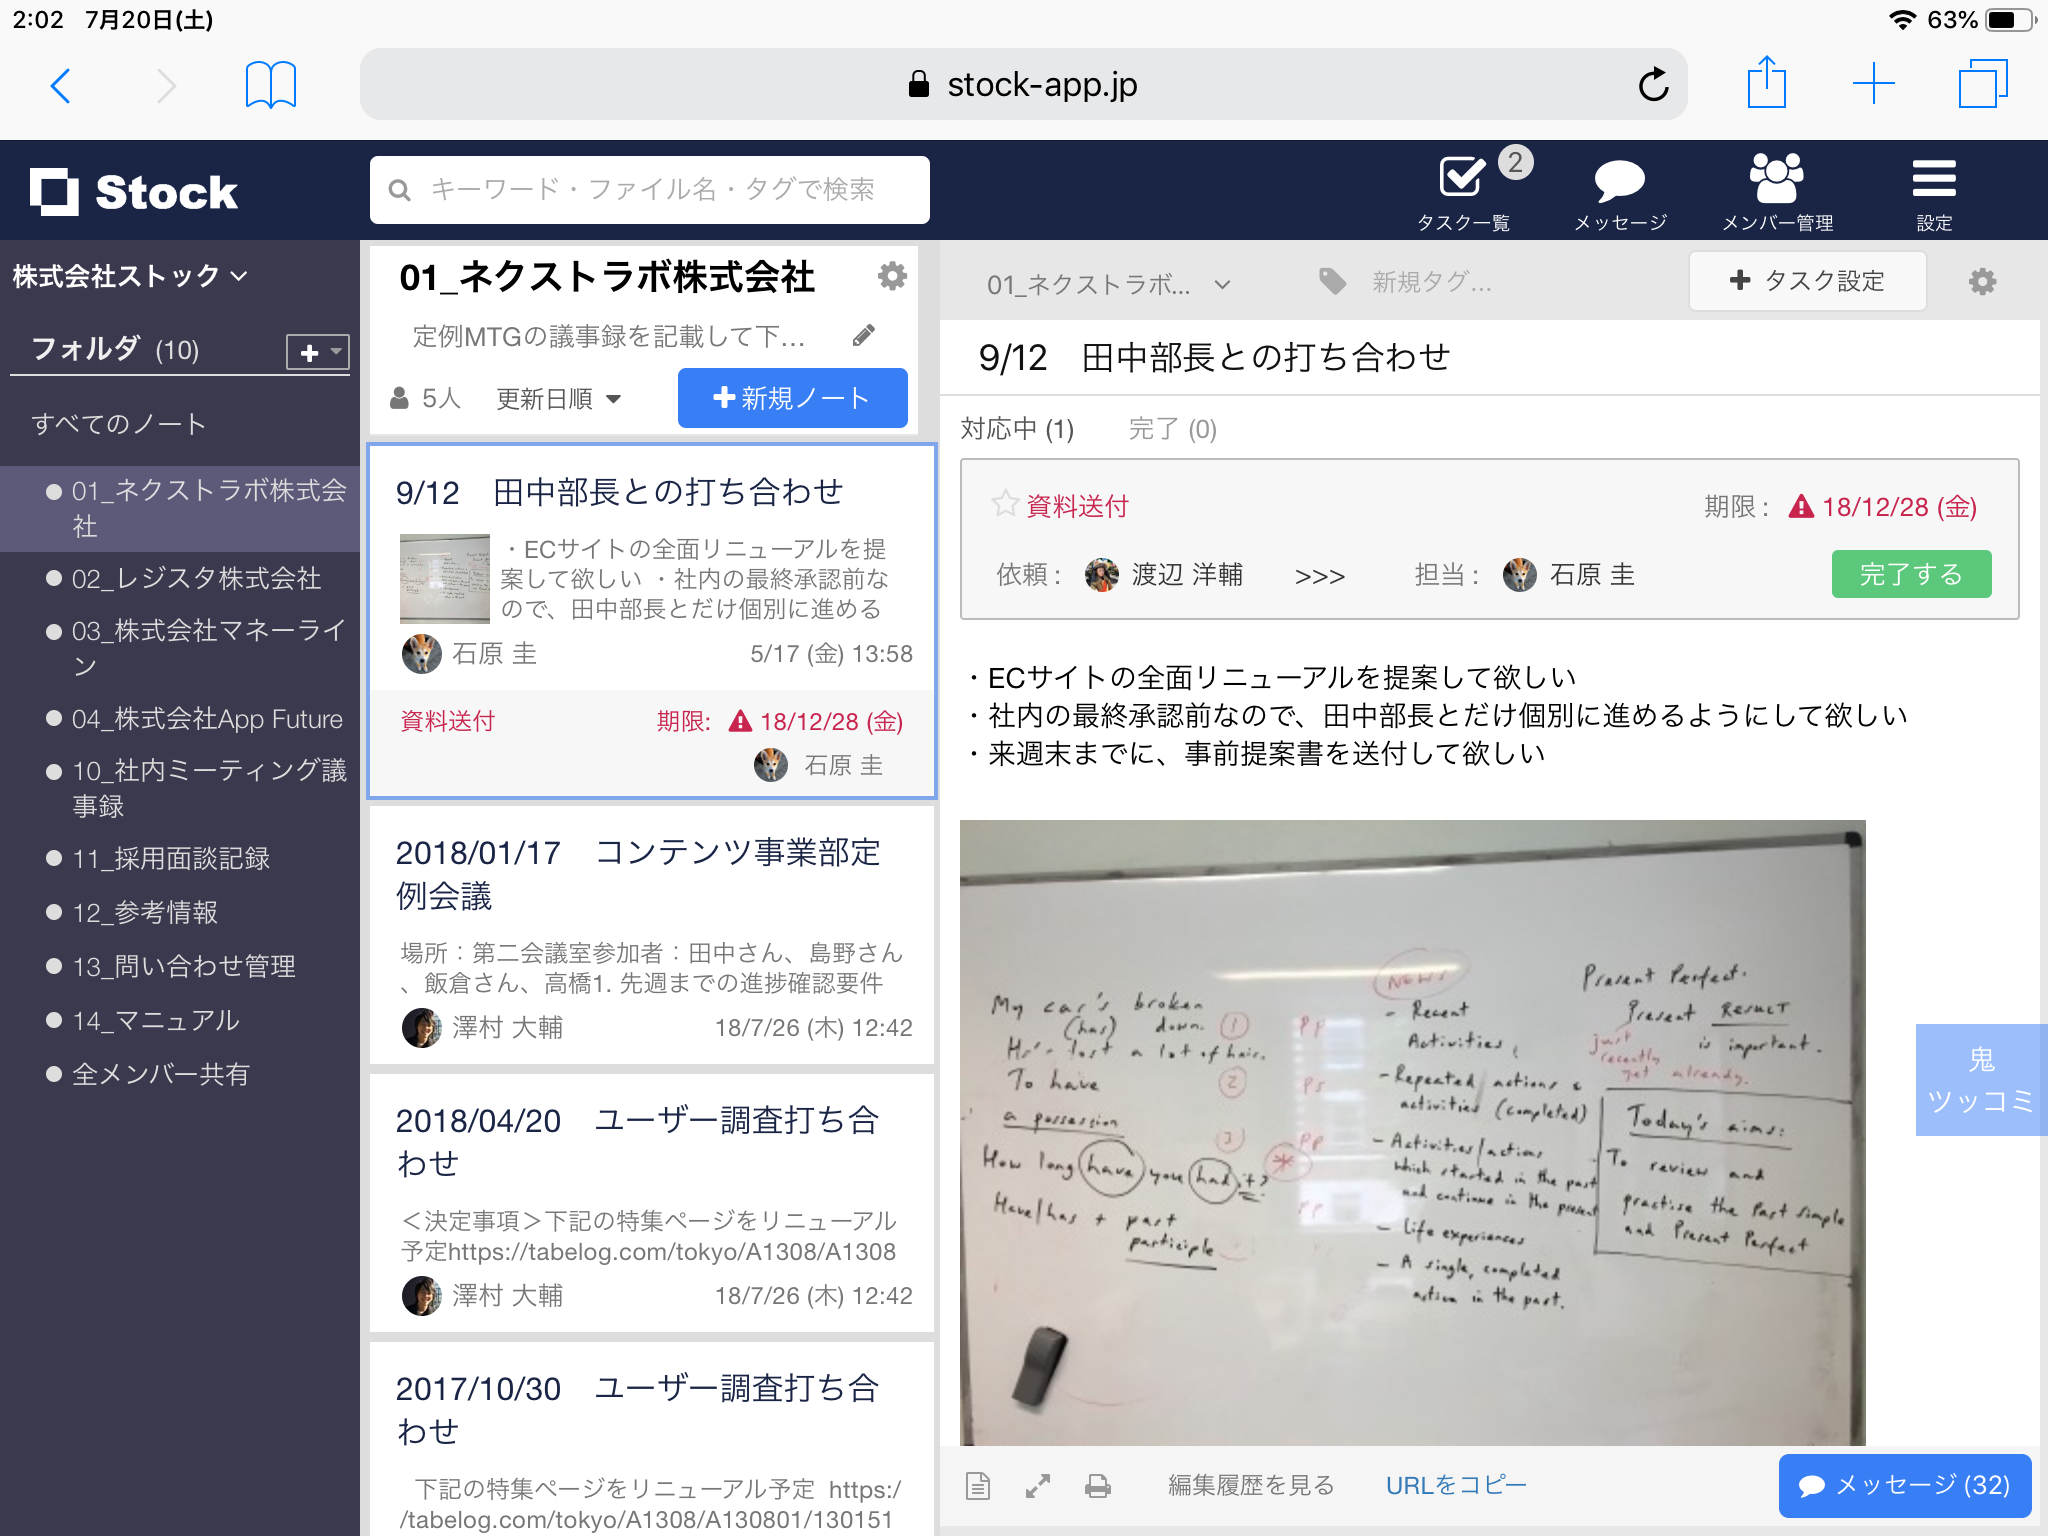Screen dimensions: 2048x1536
Task: Open the タスク一覧 task list icon
Action: pos(1462,178)
